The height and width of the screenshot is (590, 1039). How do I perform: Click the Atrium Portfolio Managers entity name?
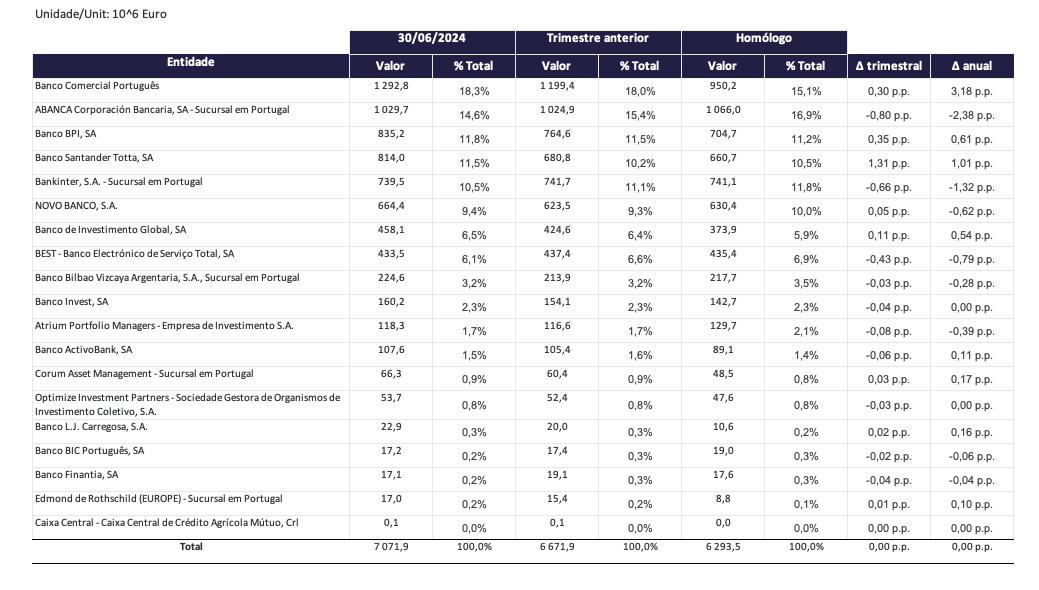(164, 326)
